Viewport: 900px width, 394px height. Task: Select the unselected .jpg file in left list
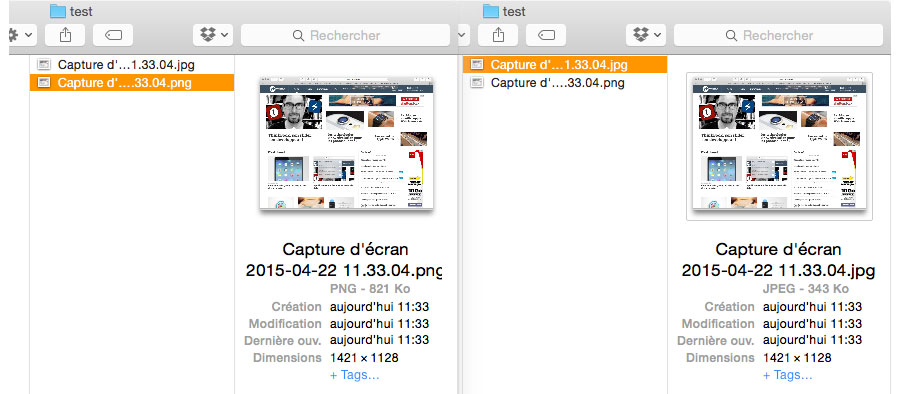(x=132, y=64)
